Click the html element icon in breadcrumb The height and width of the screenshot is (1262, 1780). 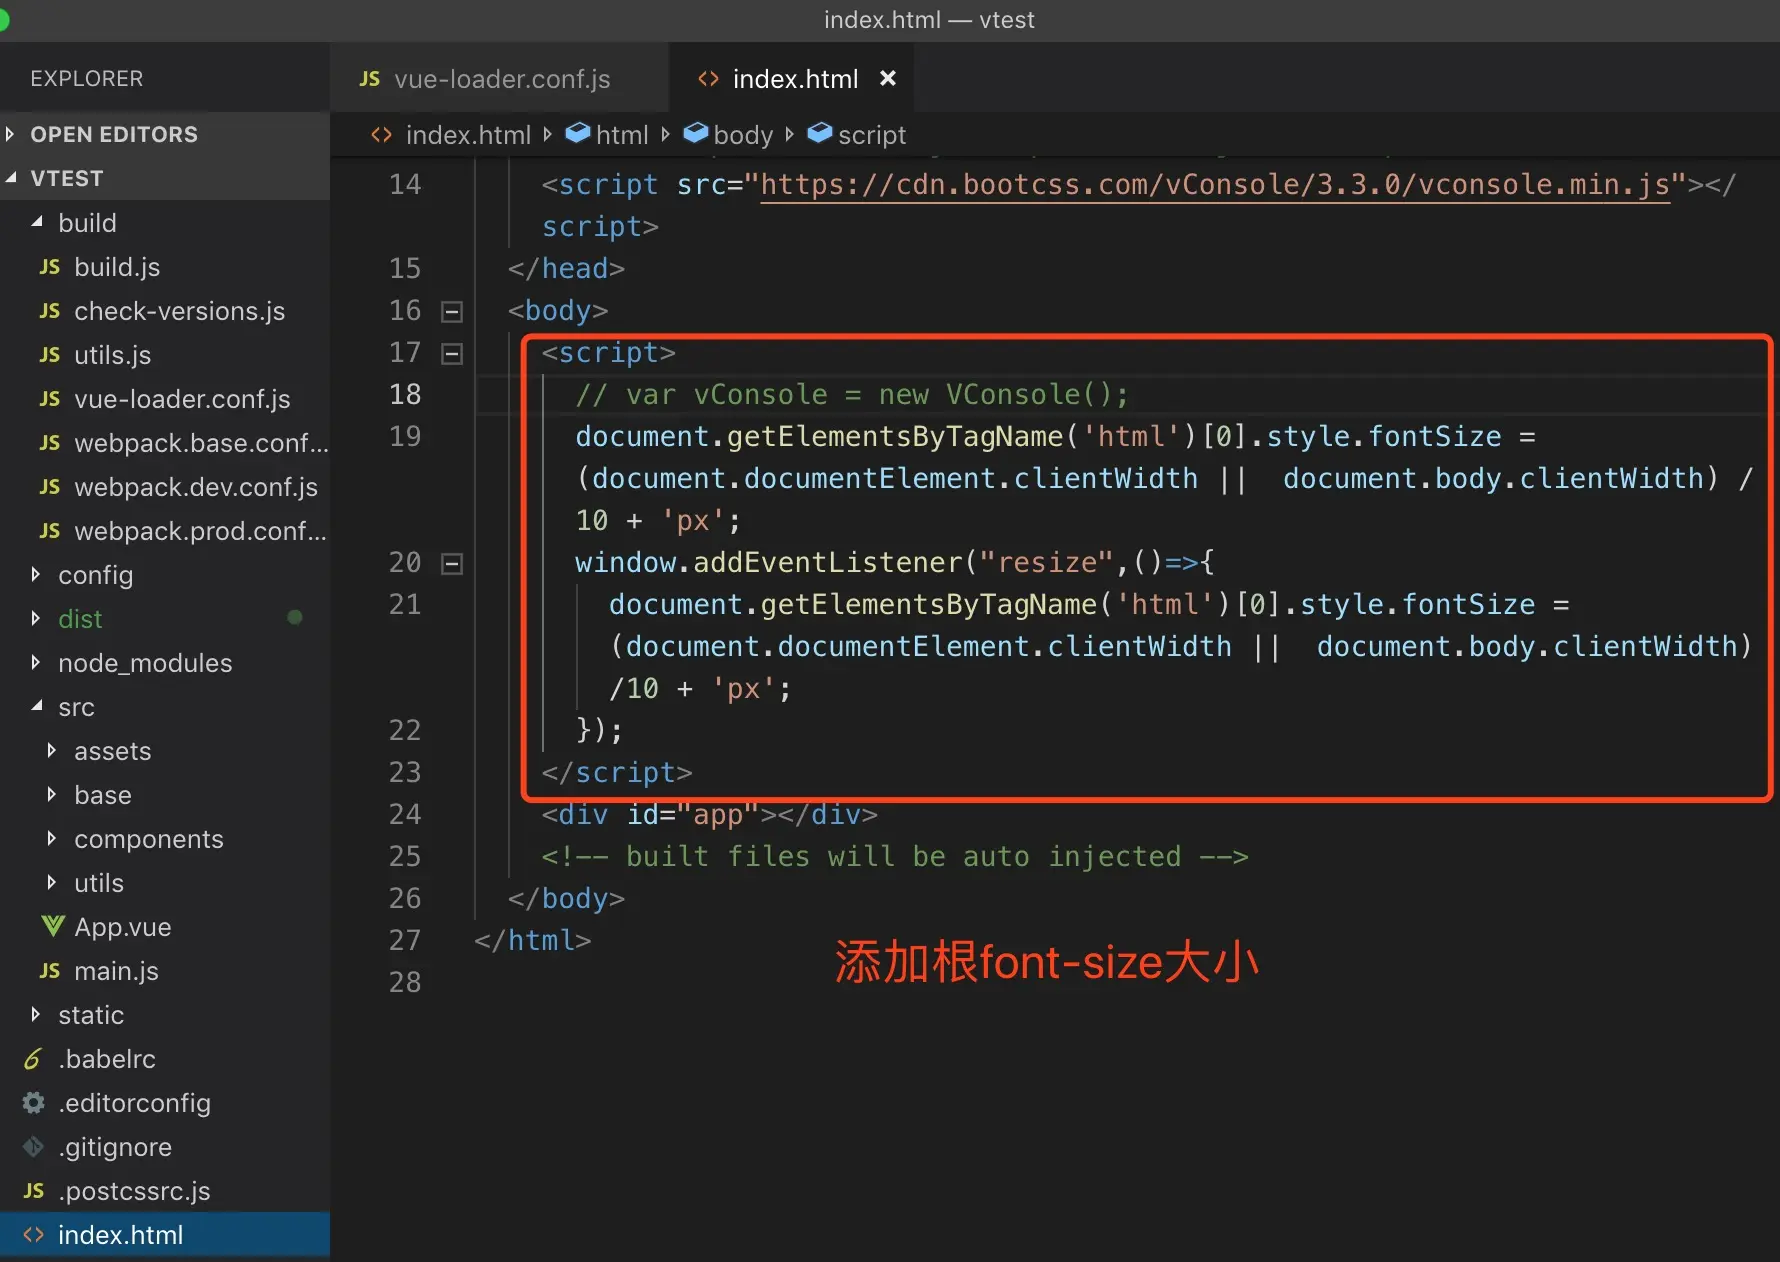pos(577,133)
